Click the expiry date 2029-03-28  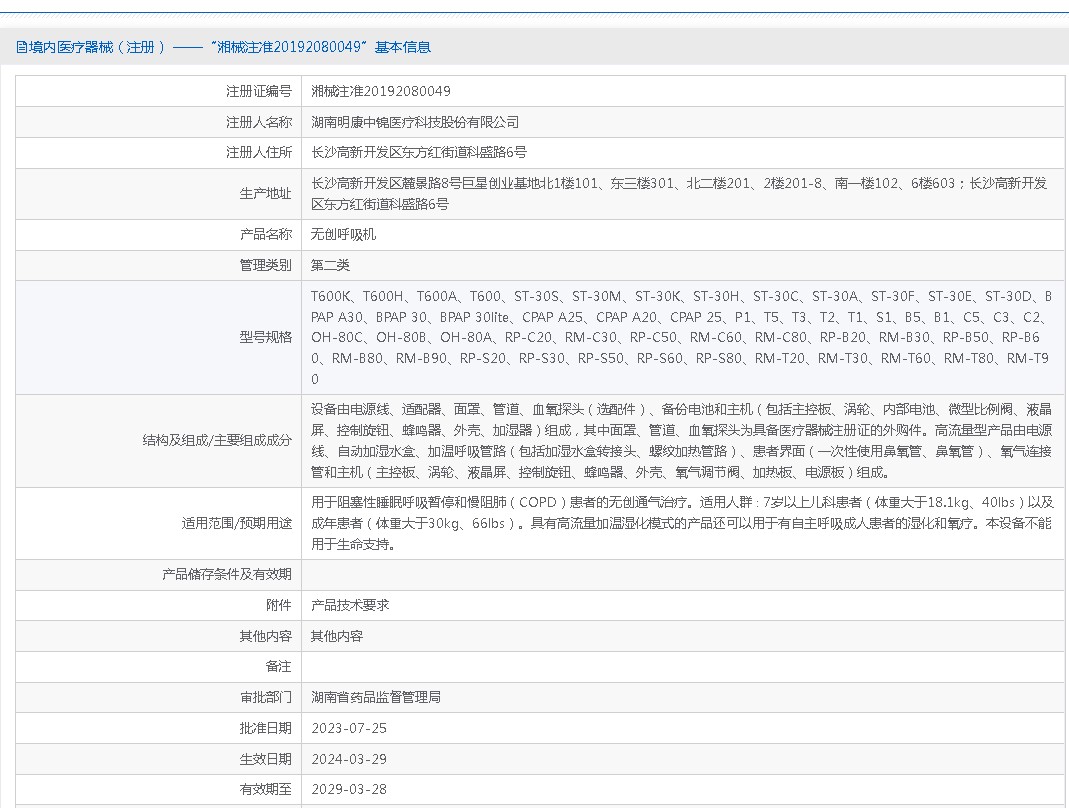(x=349, y=789)
